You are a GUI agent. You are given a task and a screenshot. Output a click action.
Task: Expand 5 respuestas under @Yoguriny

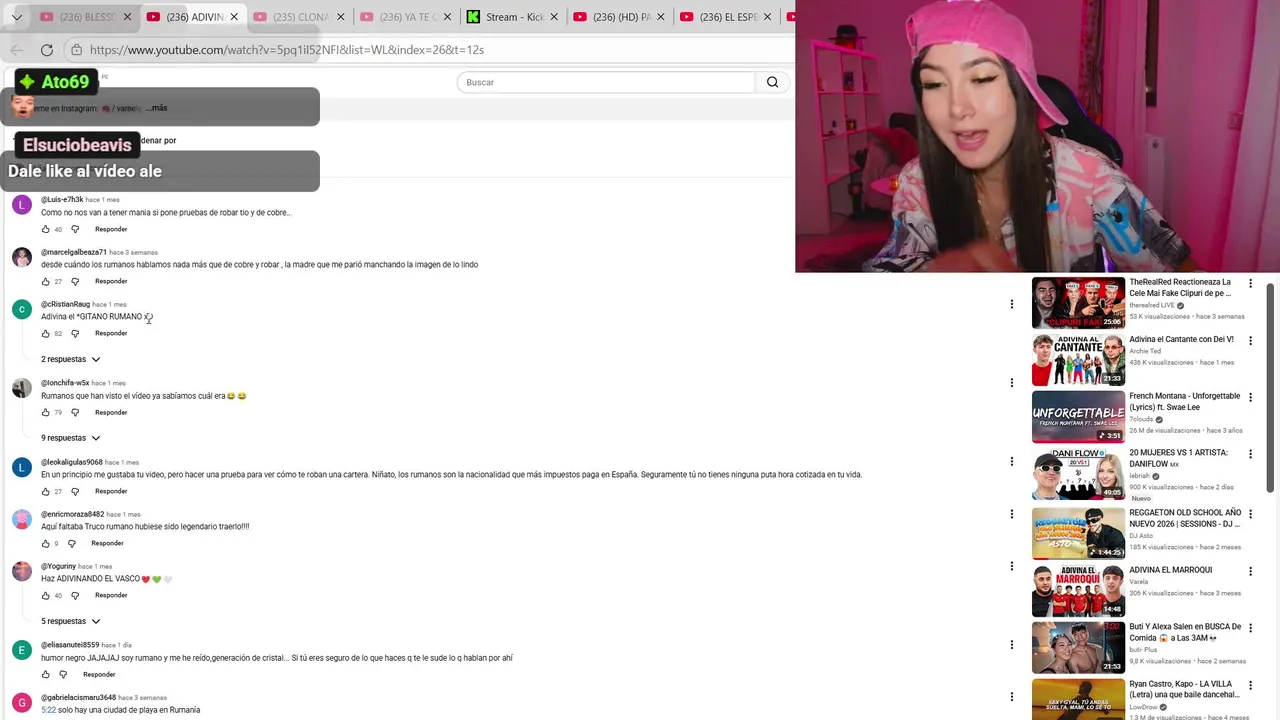tap(70, 621)
